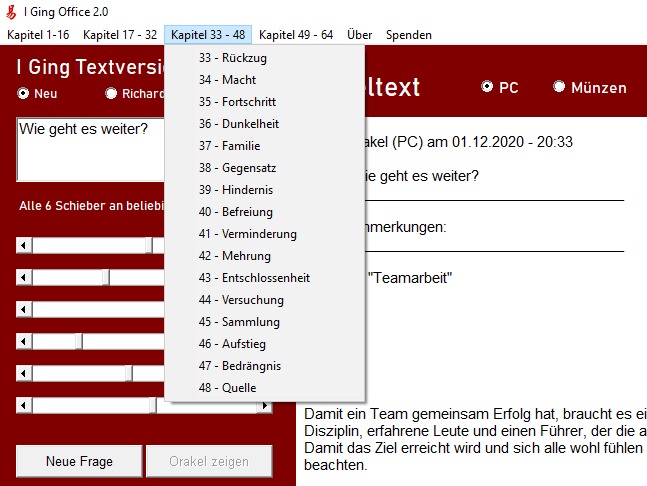Viewport: 647px width, 486px height.
Task: Select chapter 33 - Rückzug
Action: (x=264, y=58)
